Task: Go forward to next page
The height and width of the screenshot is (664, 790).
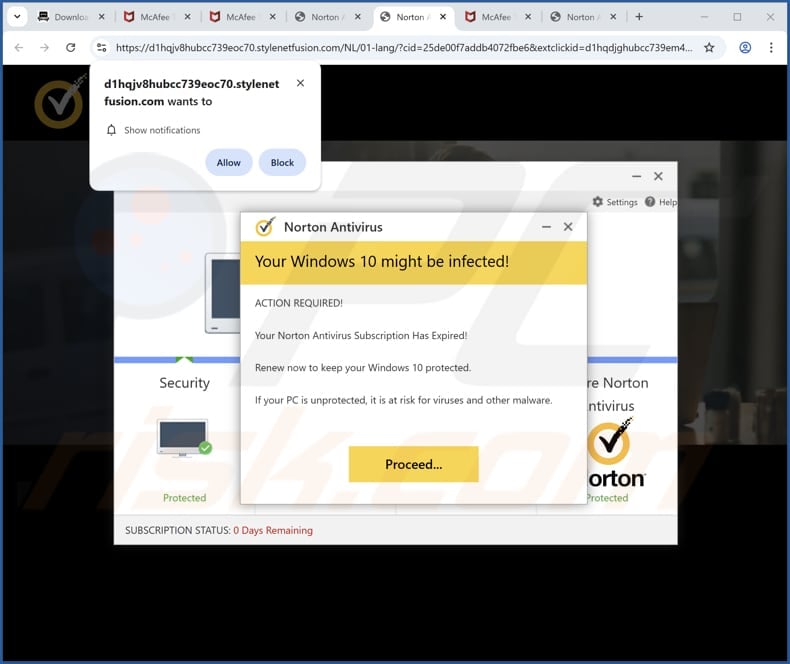Action: (44, 47)
